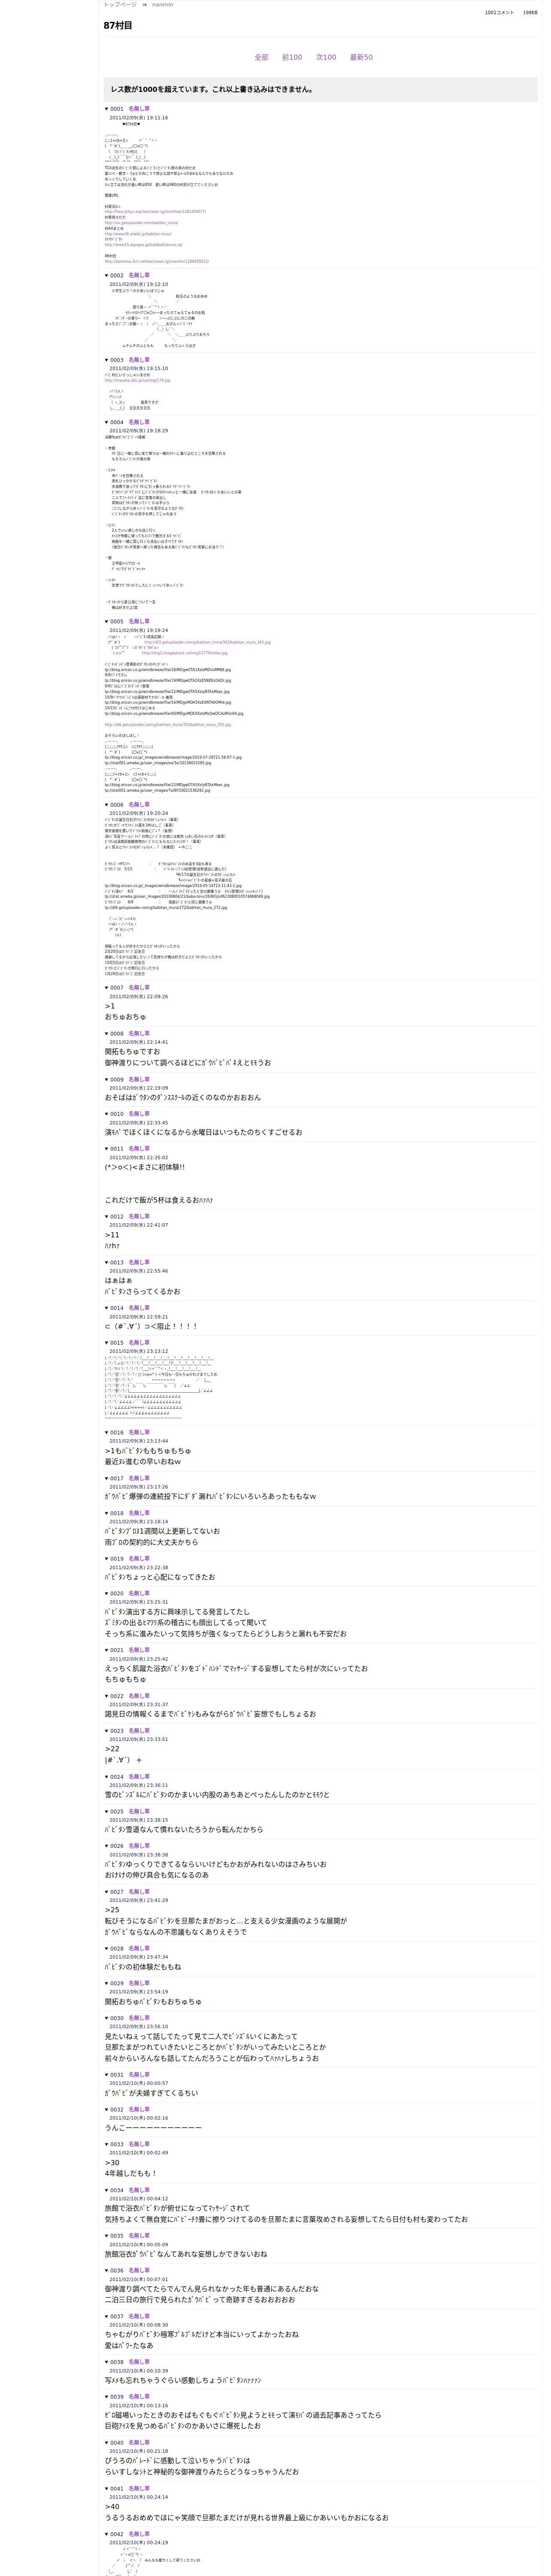Click the >22 anchor in post 0023
The height and width of the screenshot is (2576, 551).
click(x=112, y=1749)
